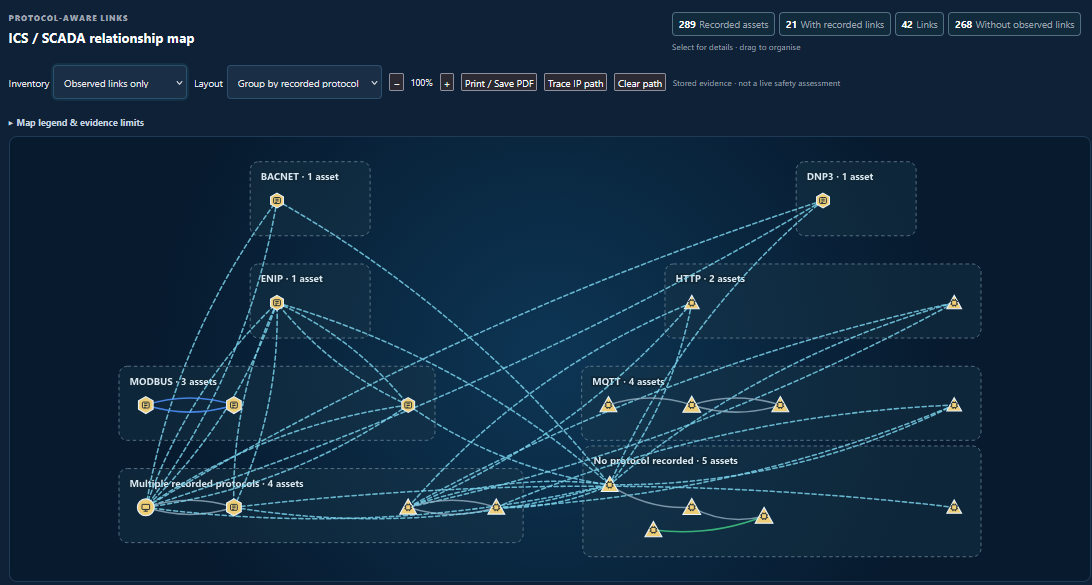Image resolution: width=1092 pixels, height=585 pixels.
Task: Select the green-linked right node in No protocol recorded
Action: click(x=764, y=516)
